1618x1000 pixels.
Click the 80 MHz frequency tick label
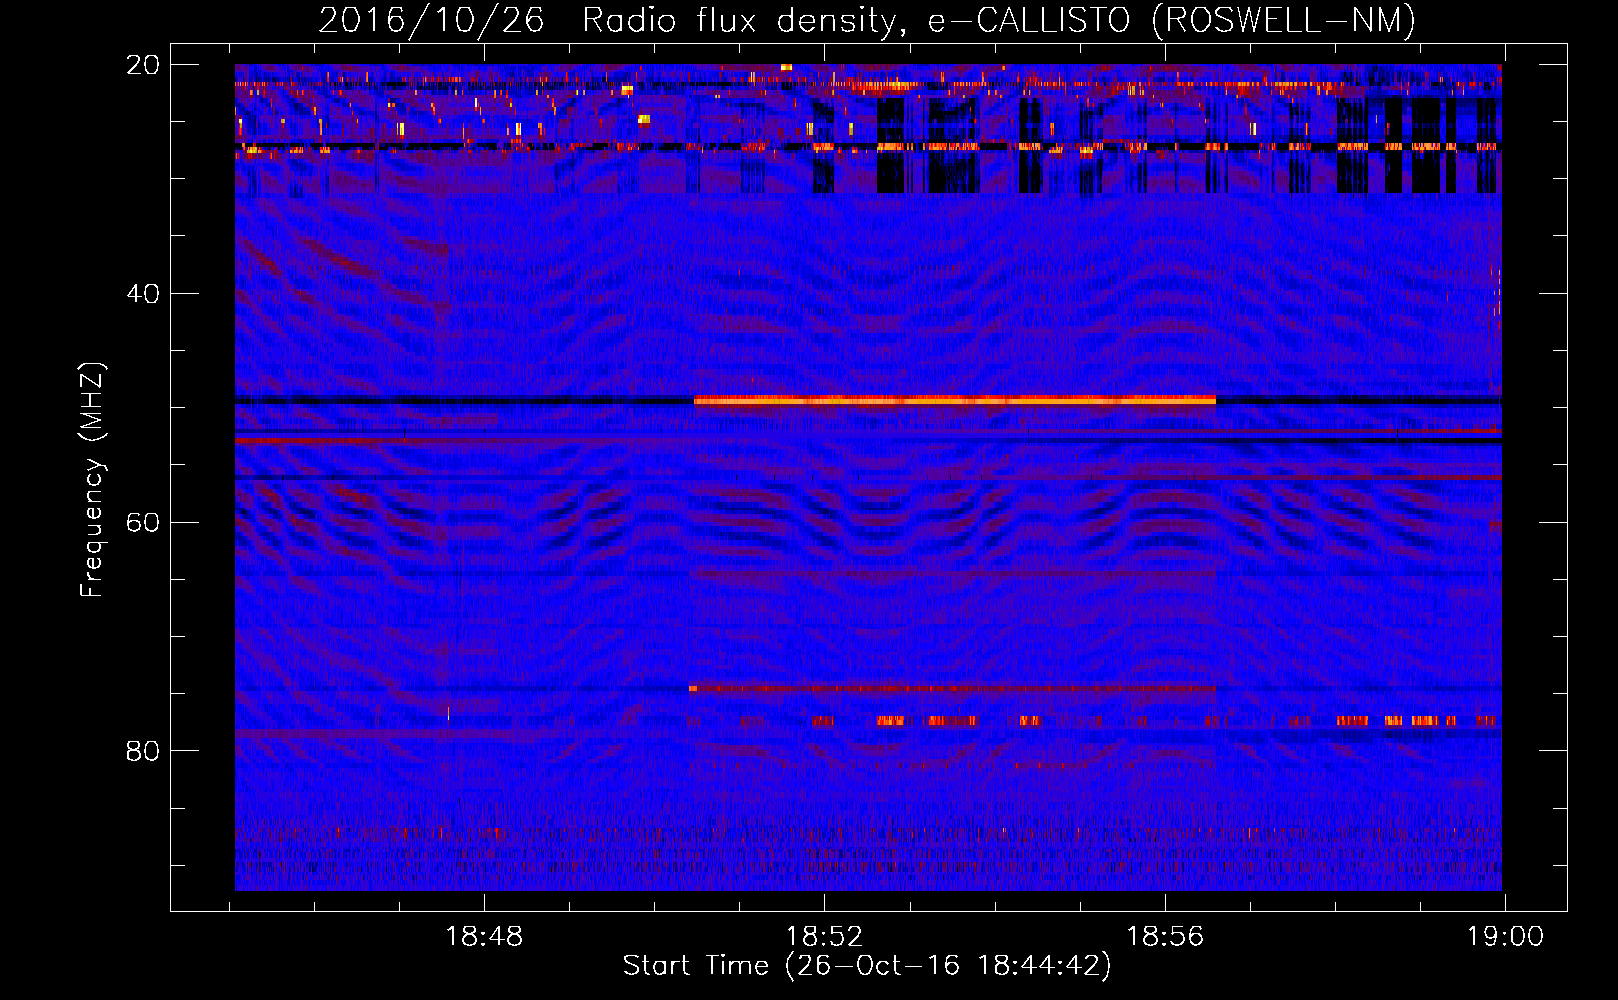tap(142, 751)
